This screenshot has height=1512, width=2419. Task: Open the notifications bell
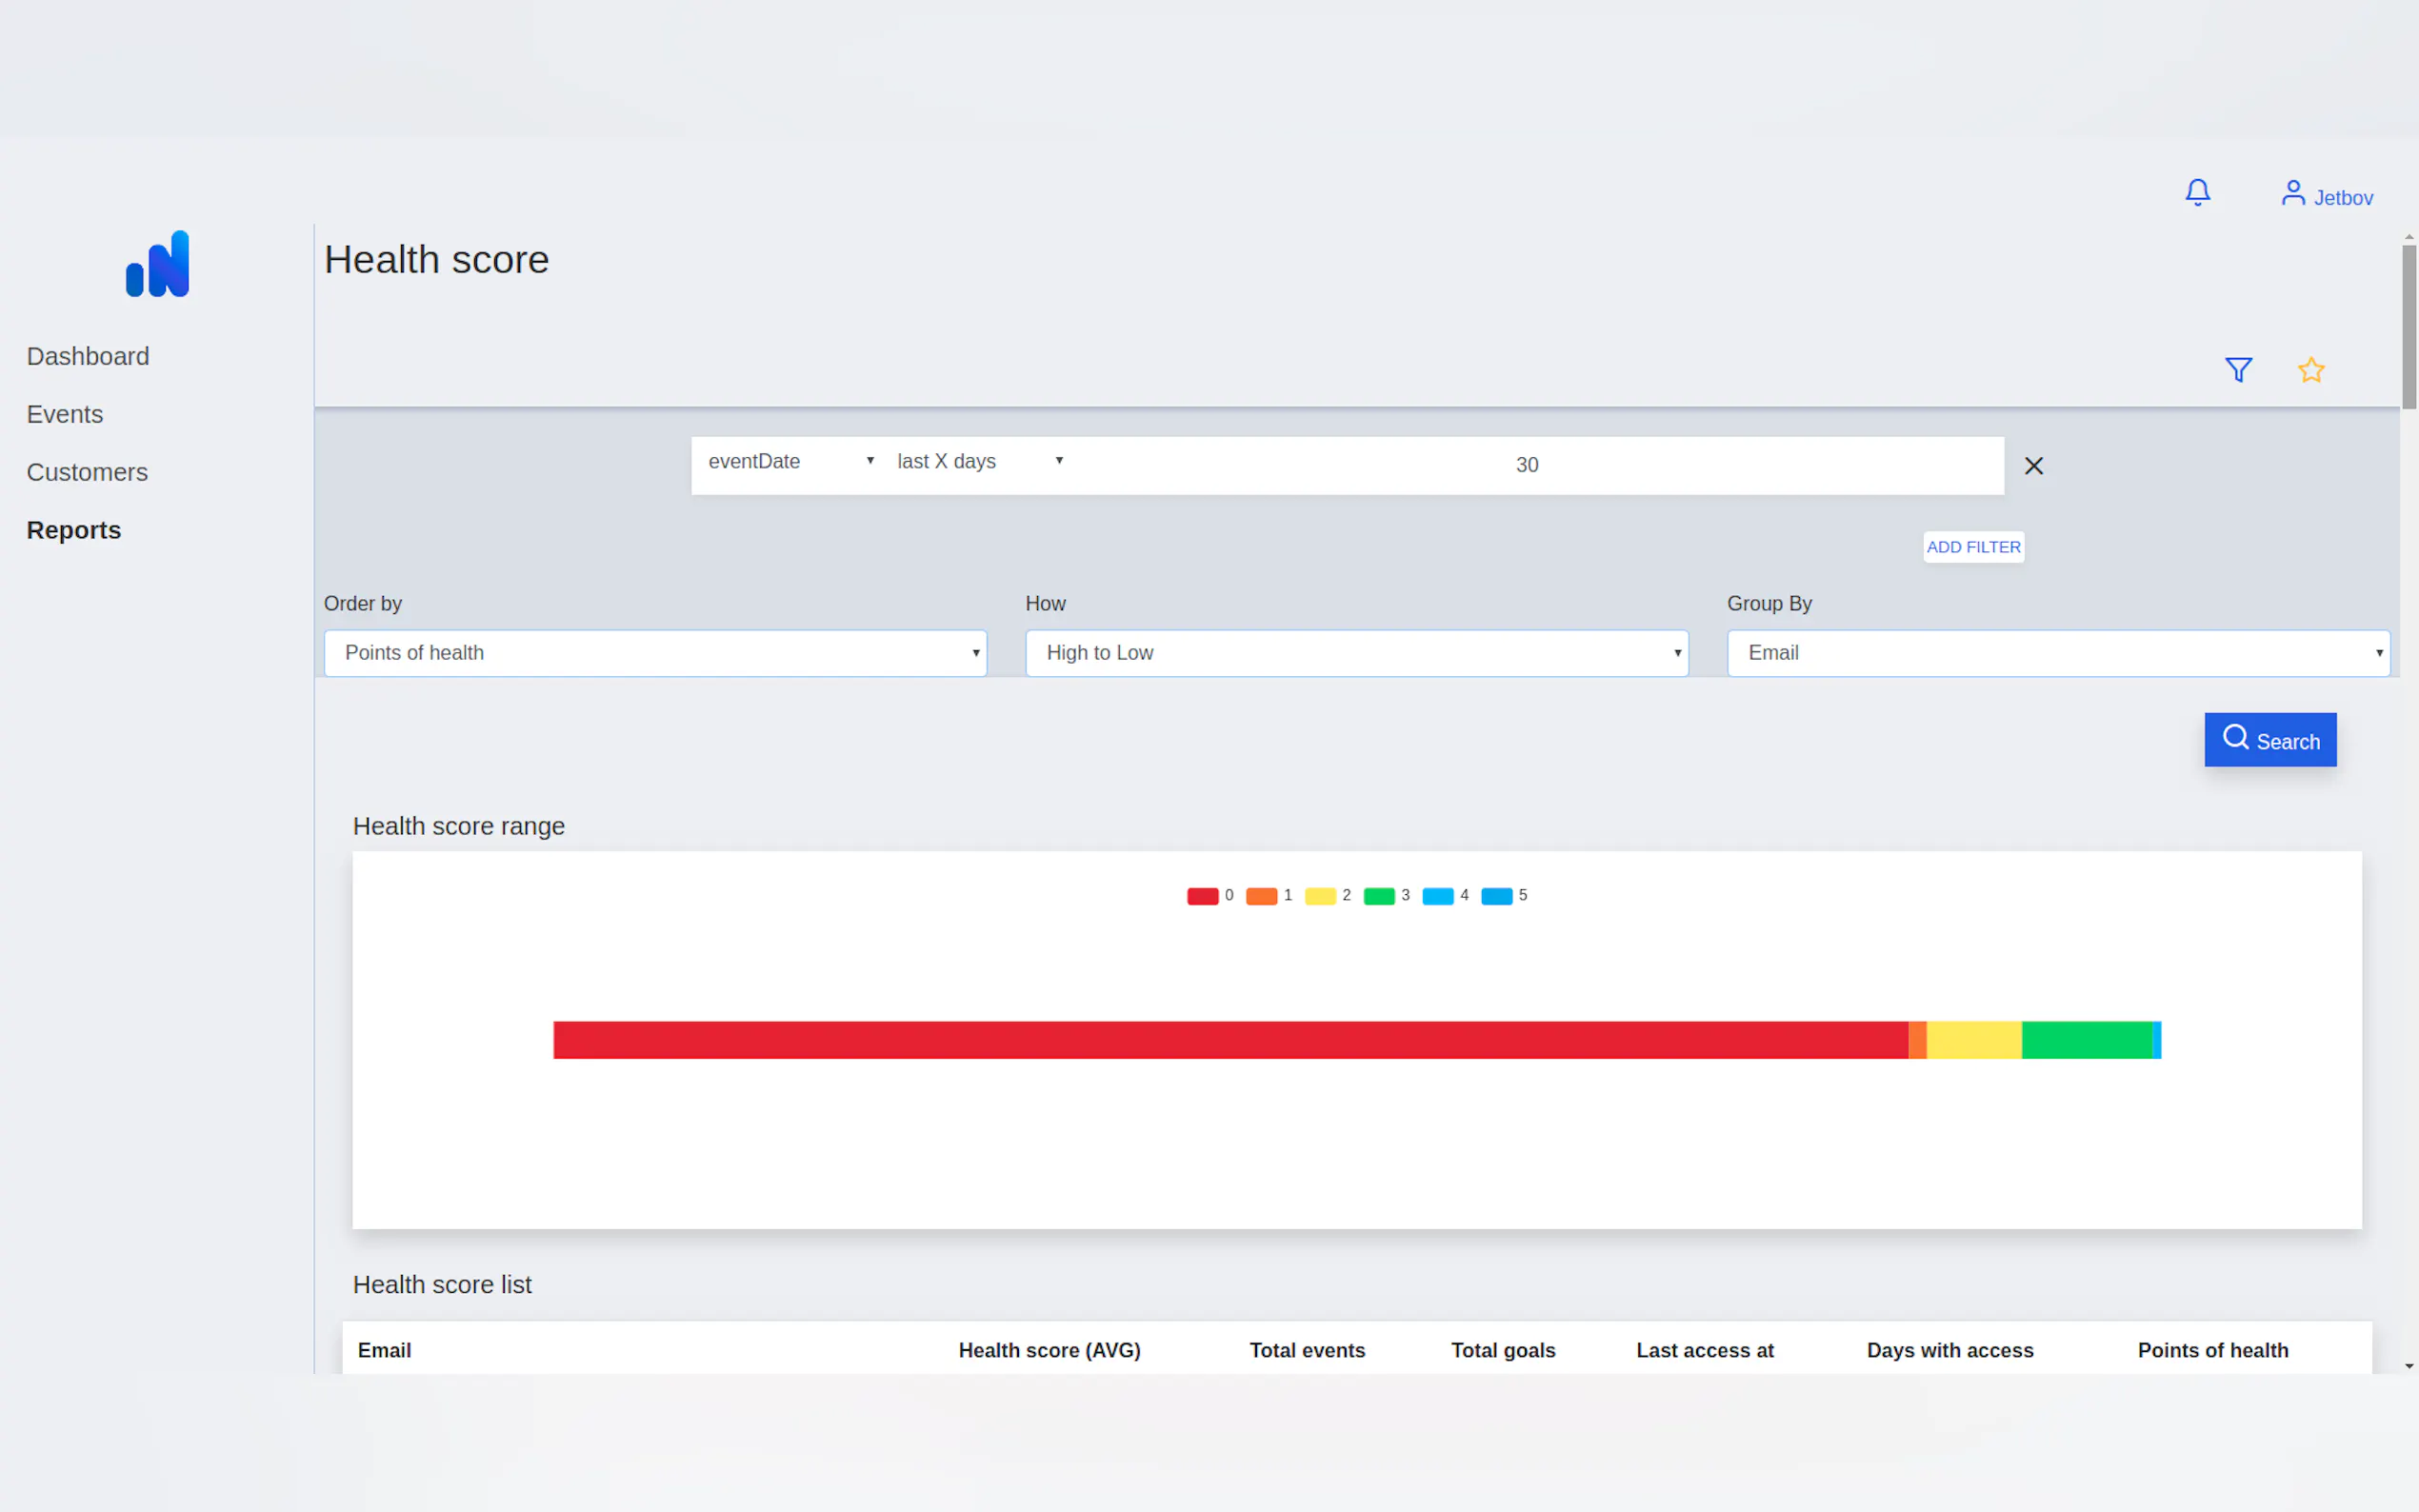point(2197,191)
